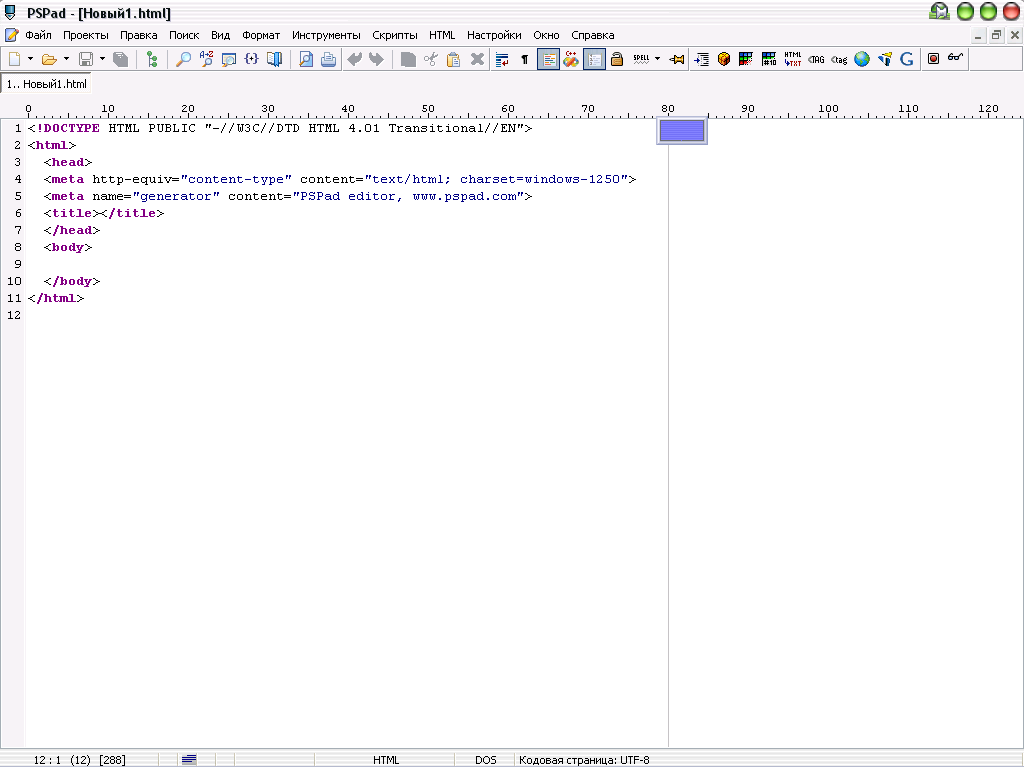
Task: Click the ASCII table #10 icon
Action: (769, 59)
